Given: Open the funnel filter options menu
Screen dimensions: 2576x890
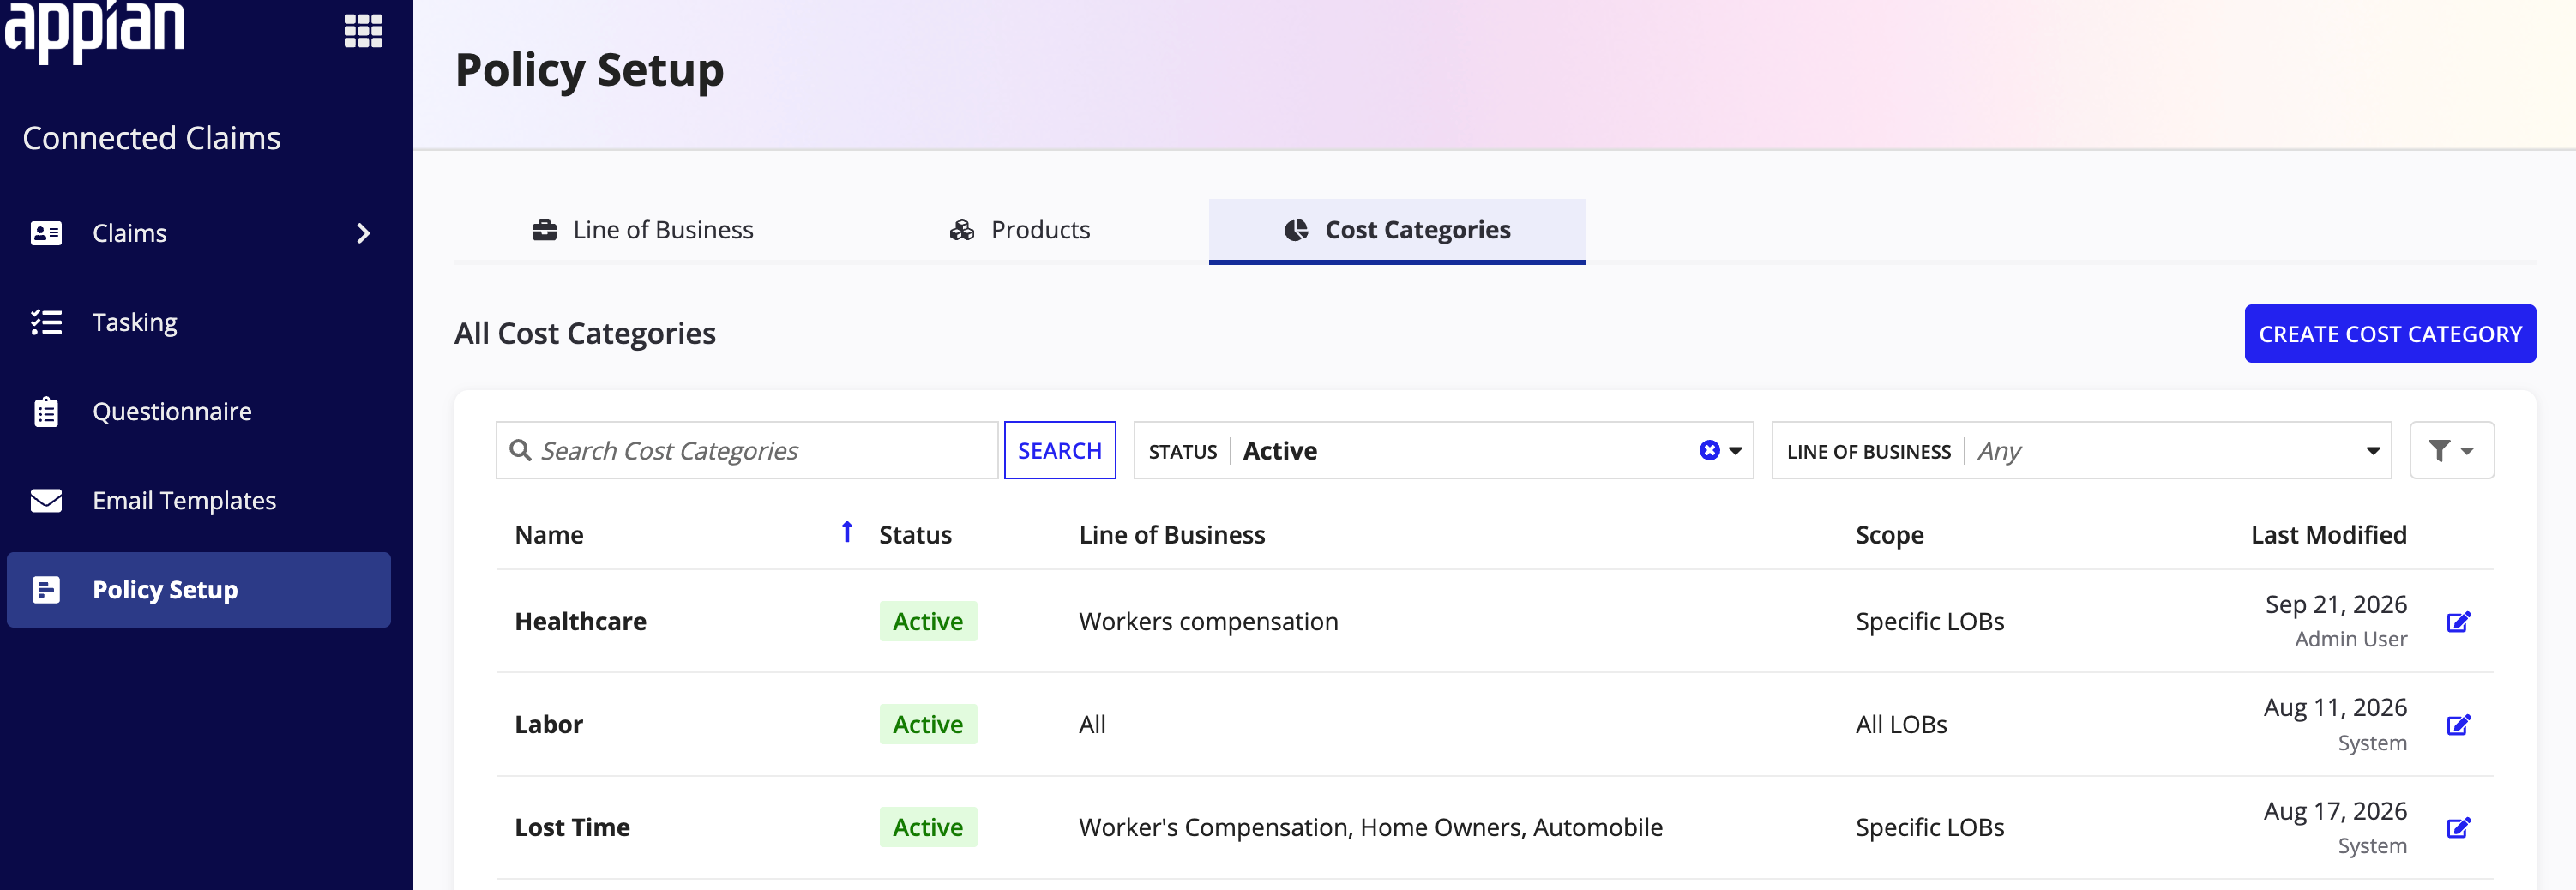Looking at the screenshot, I should 2451,450.
